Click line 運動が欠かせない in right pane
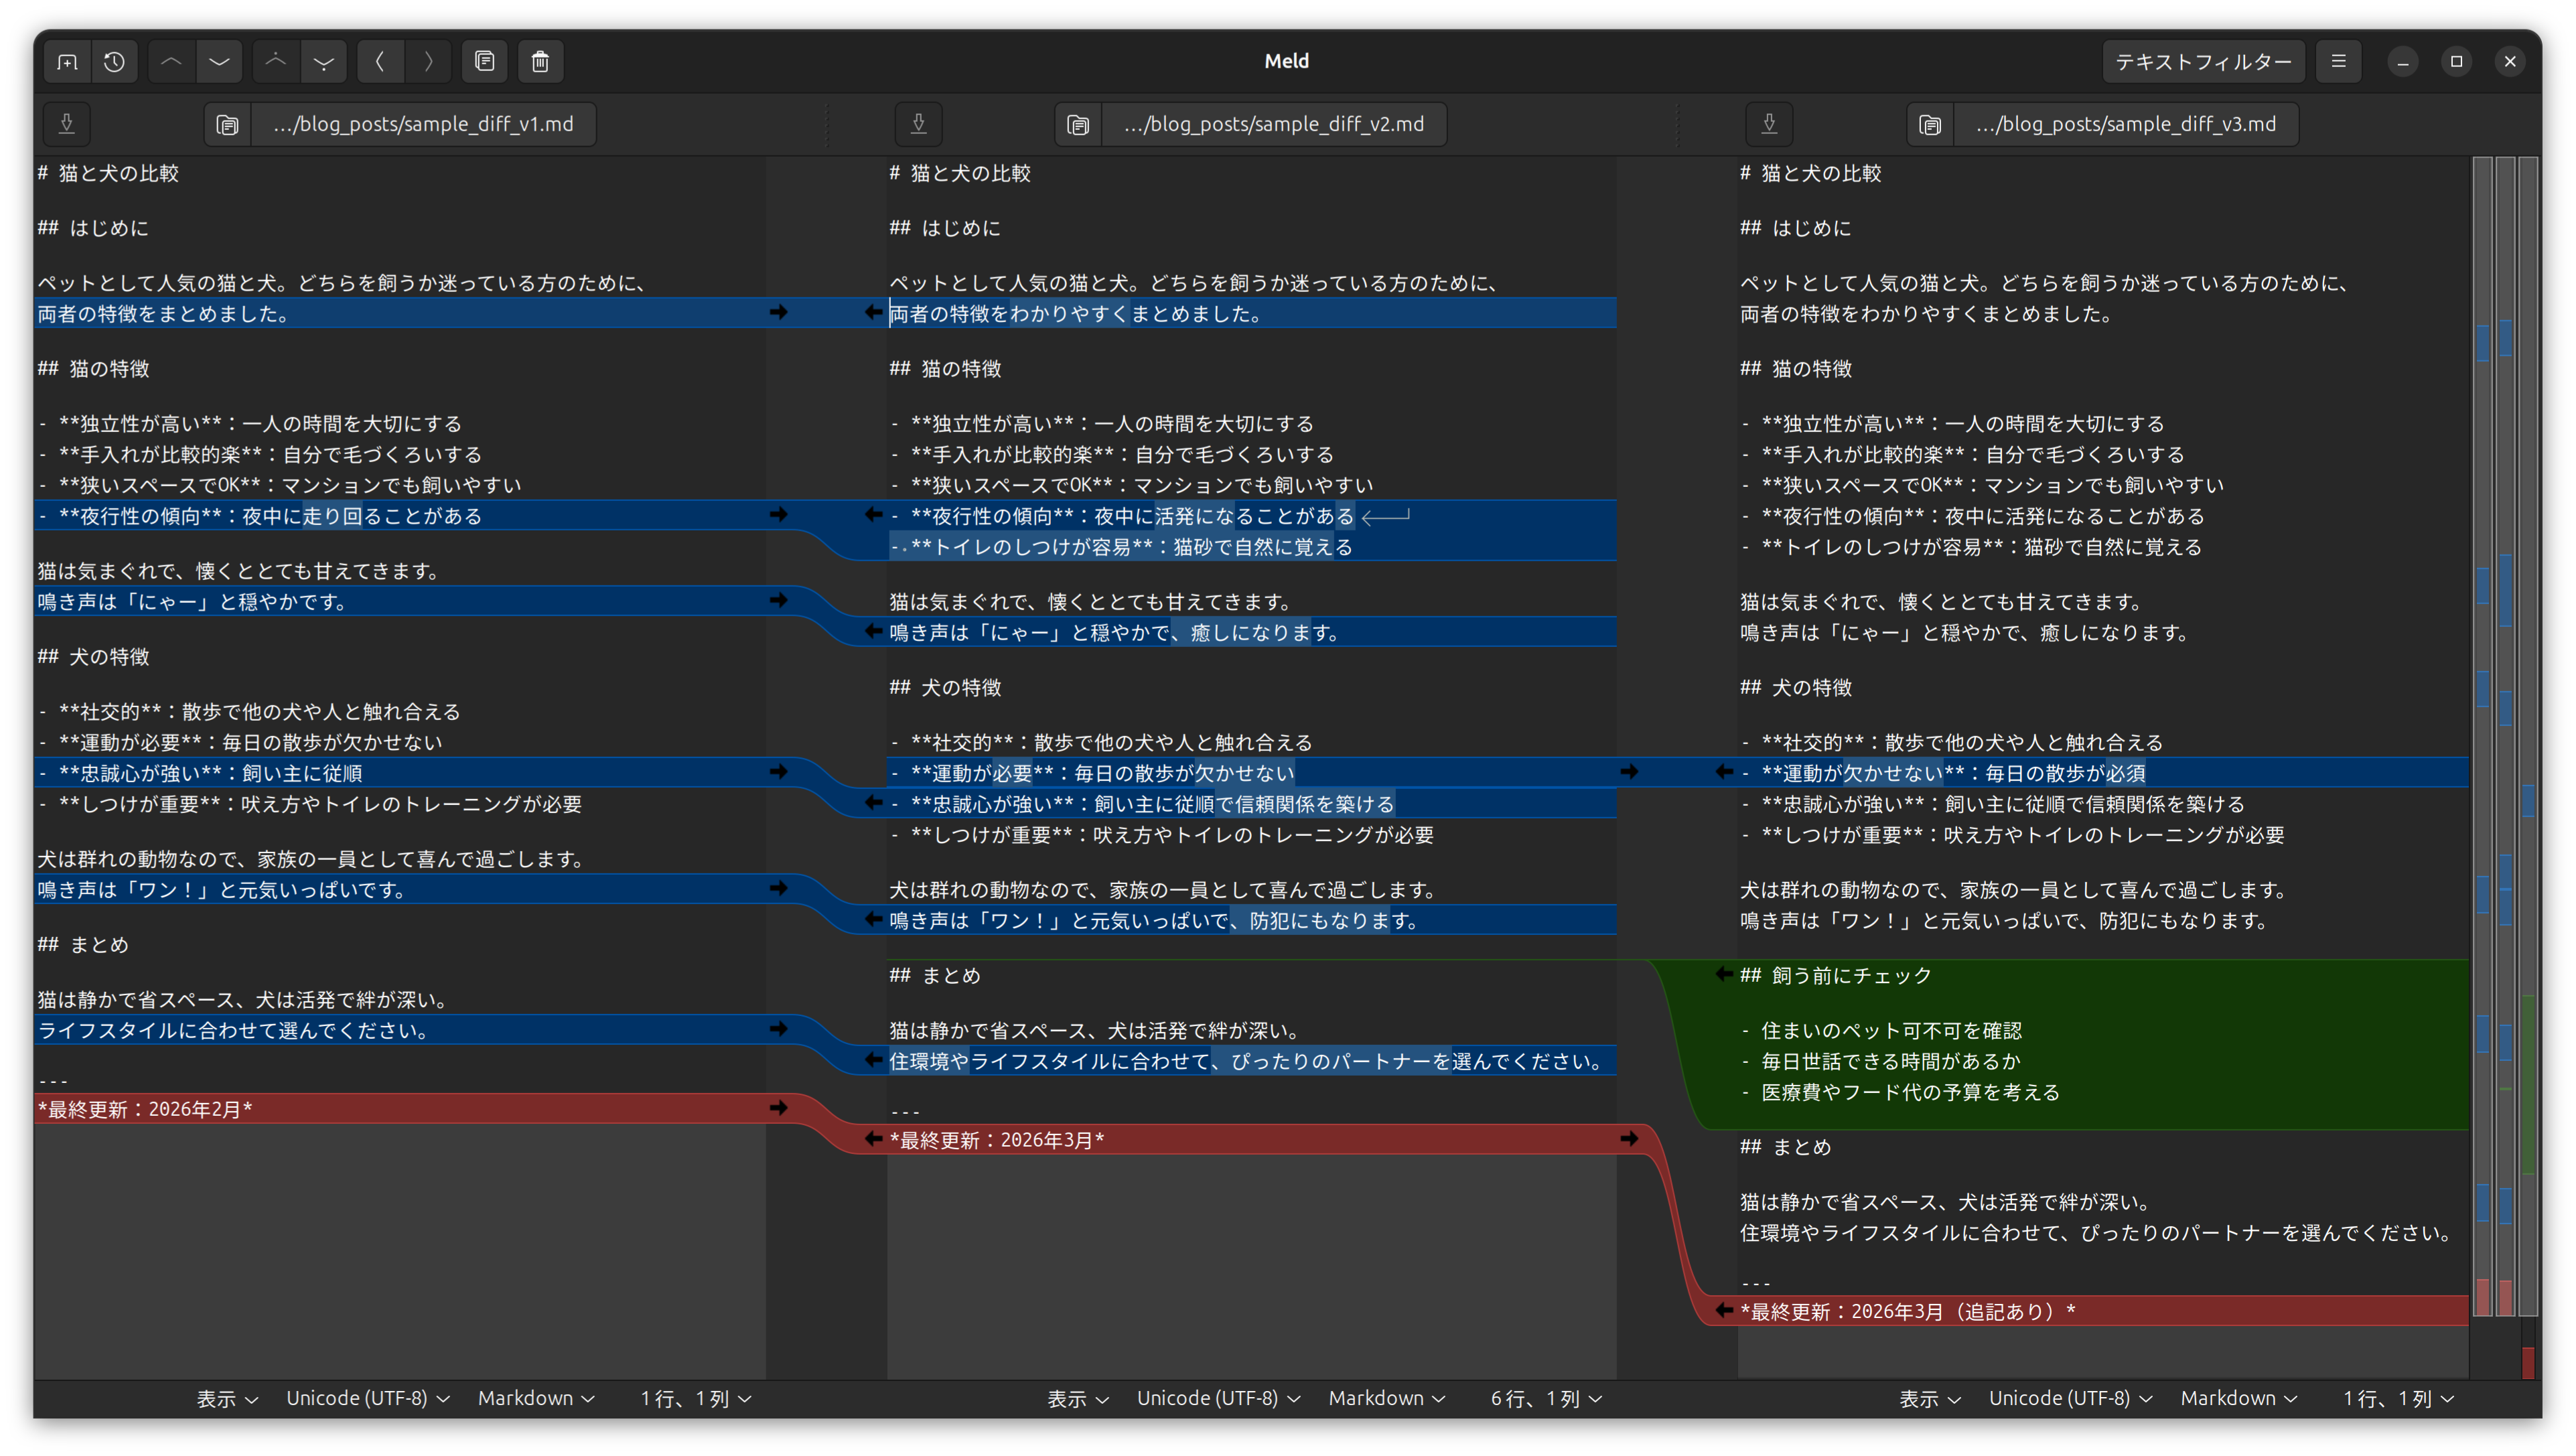This screenshot has width=2576, height=1456. click(1943, 773)
